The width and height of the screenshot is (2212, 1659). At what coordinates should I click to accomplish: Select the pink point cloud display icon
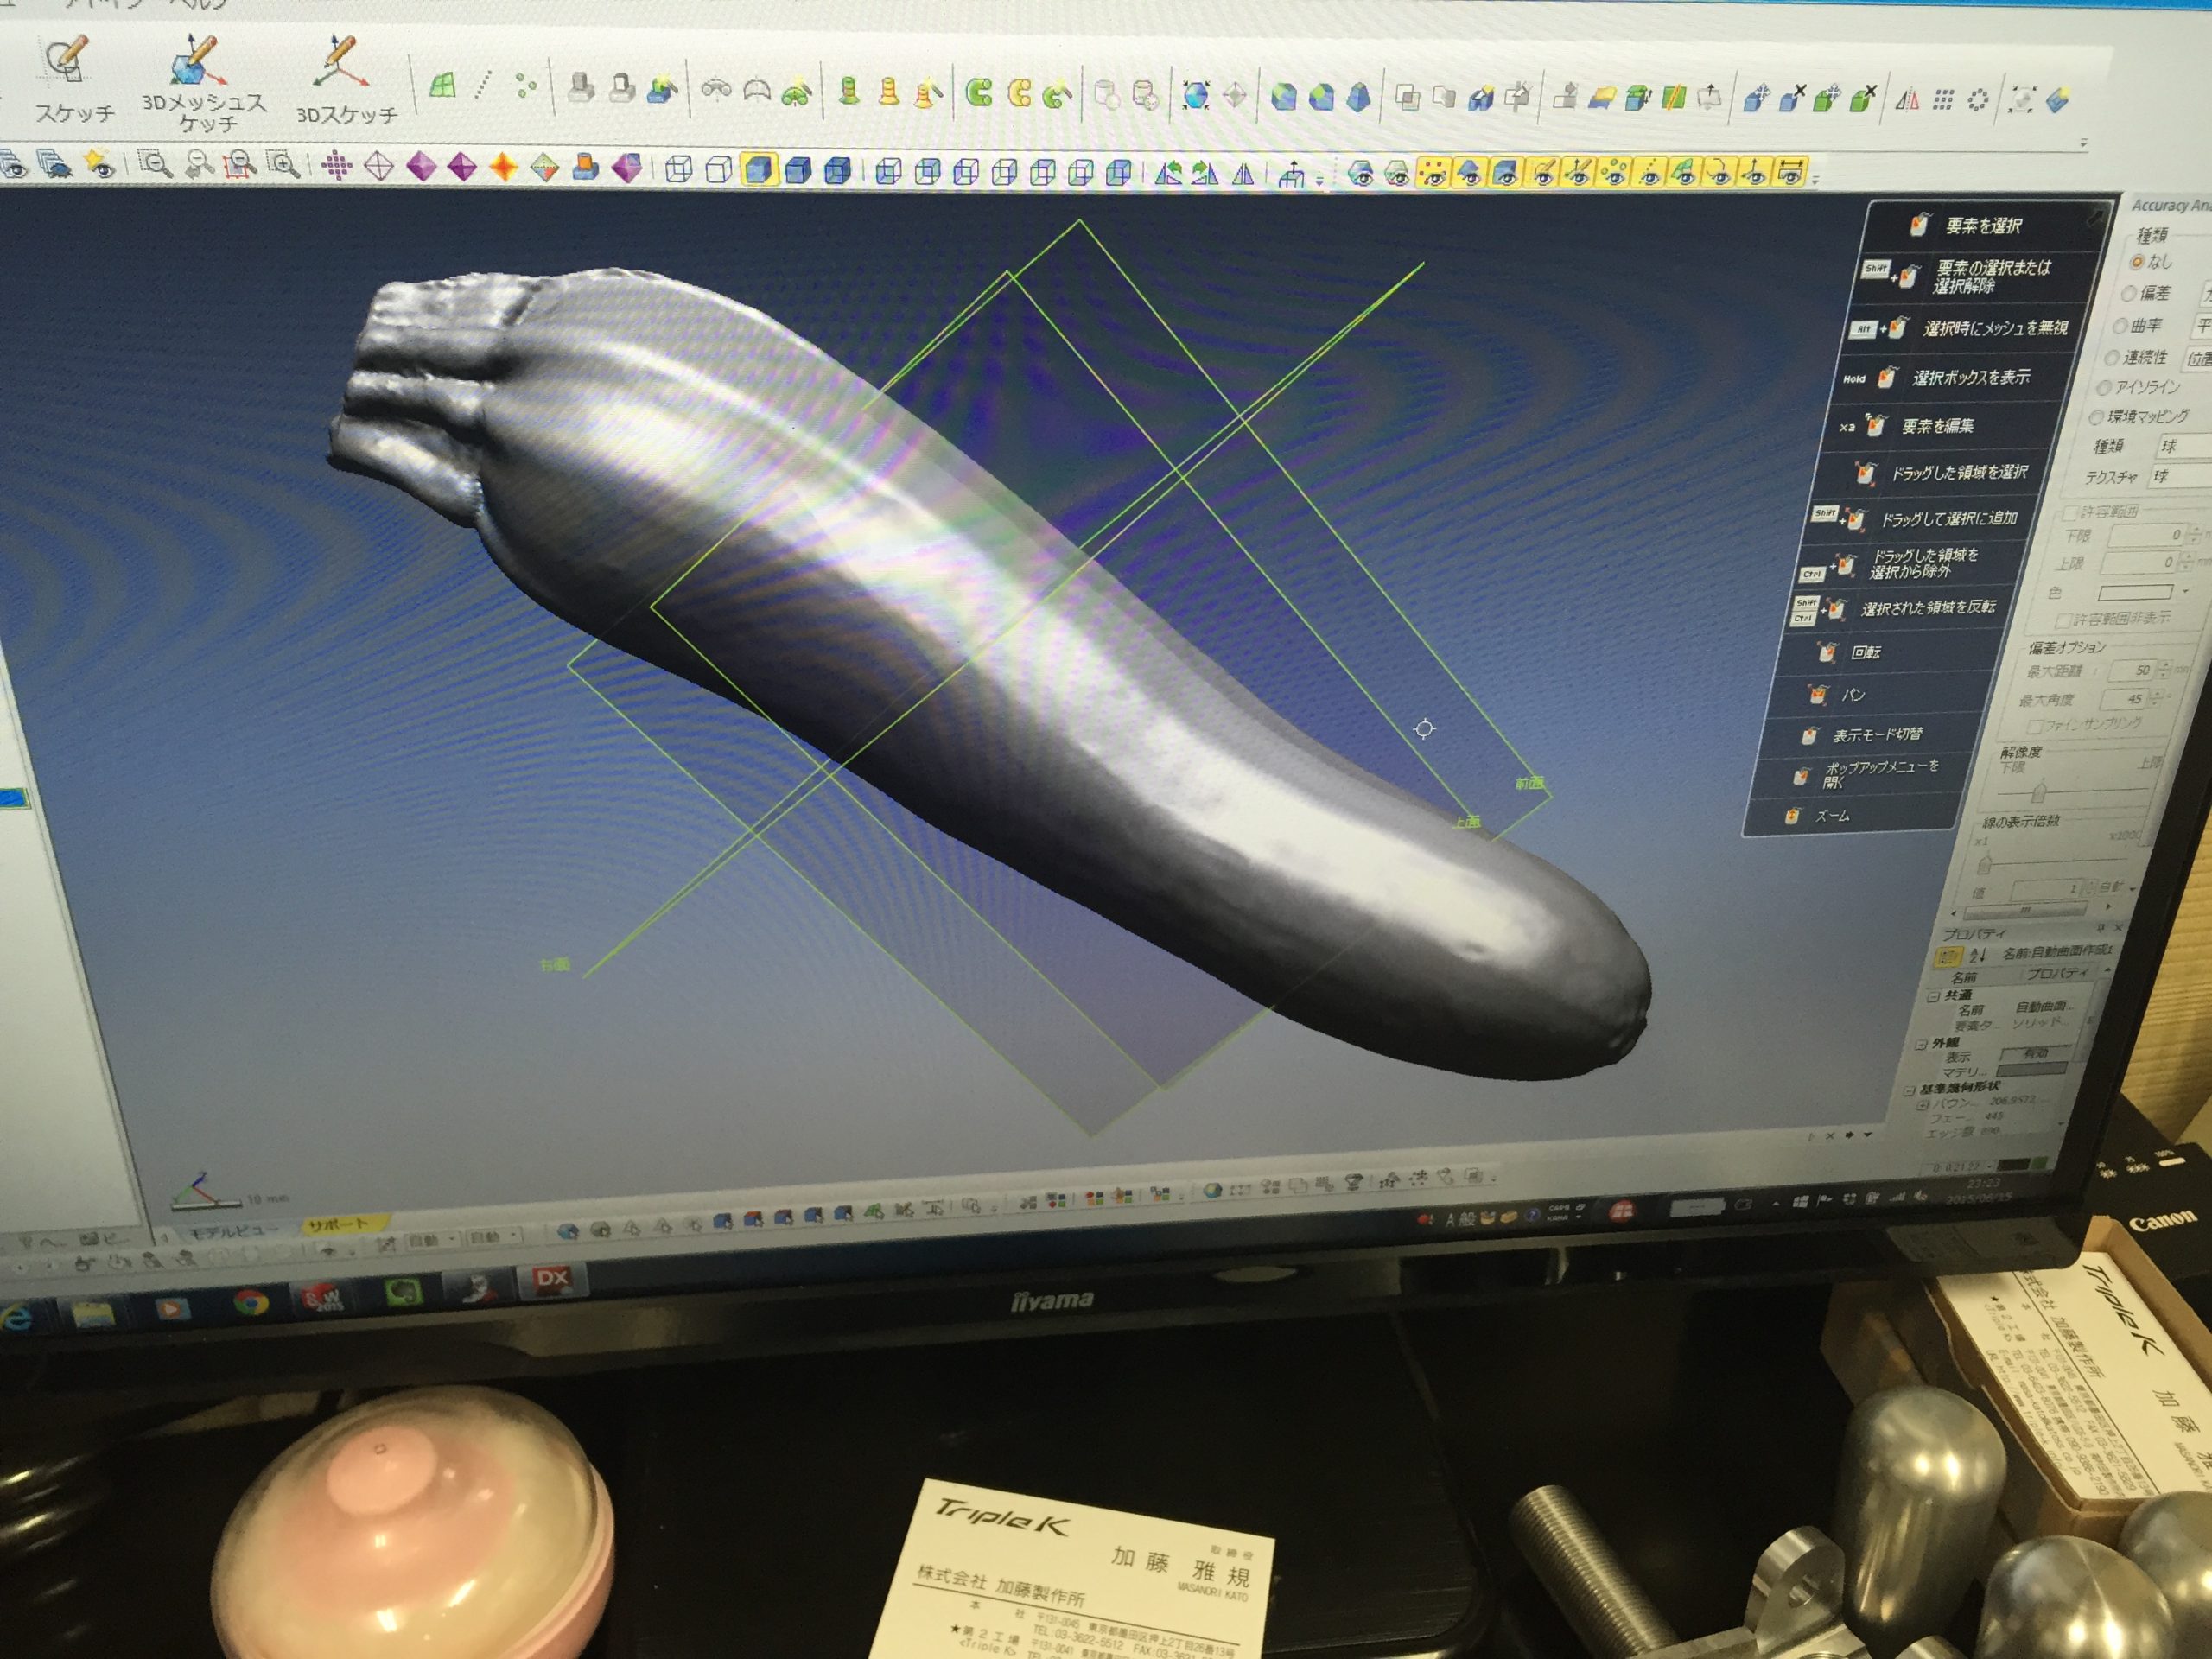(x=337, y=166)
